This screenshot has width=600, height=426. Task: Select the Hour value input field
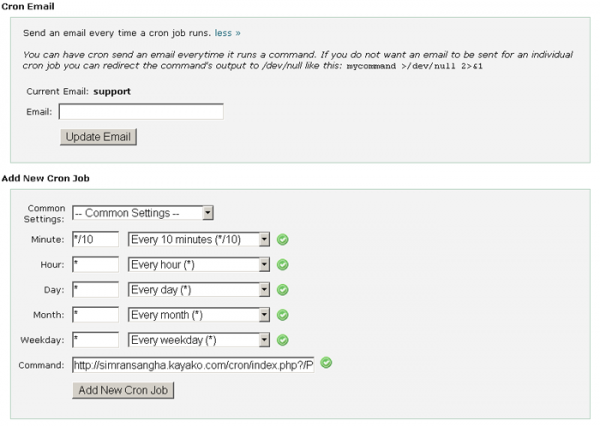[x=95, y=265]
